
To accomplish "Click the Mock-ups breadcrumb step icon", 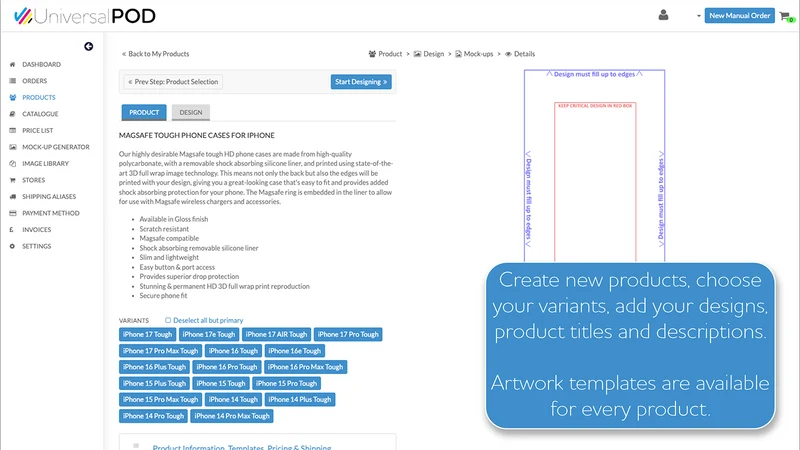I will tap(458, 54).
